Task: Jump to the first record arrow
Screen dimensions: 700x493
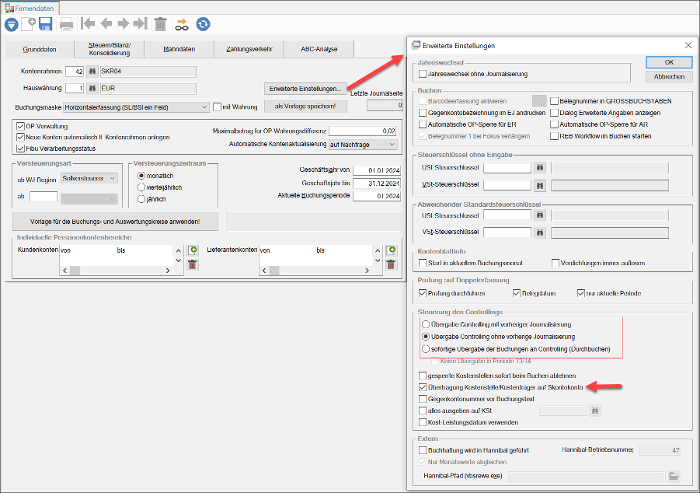Action: [x=88, y=24]
